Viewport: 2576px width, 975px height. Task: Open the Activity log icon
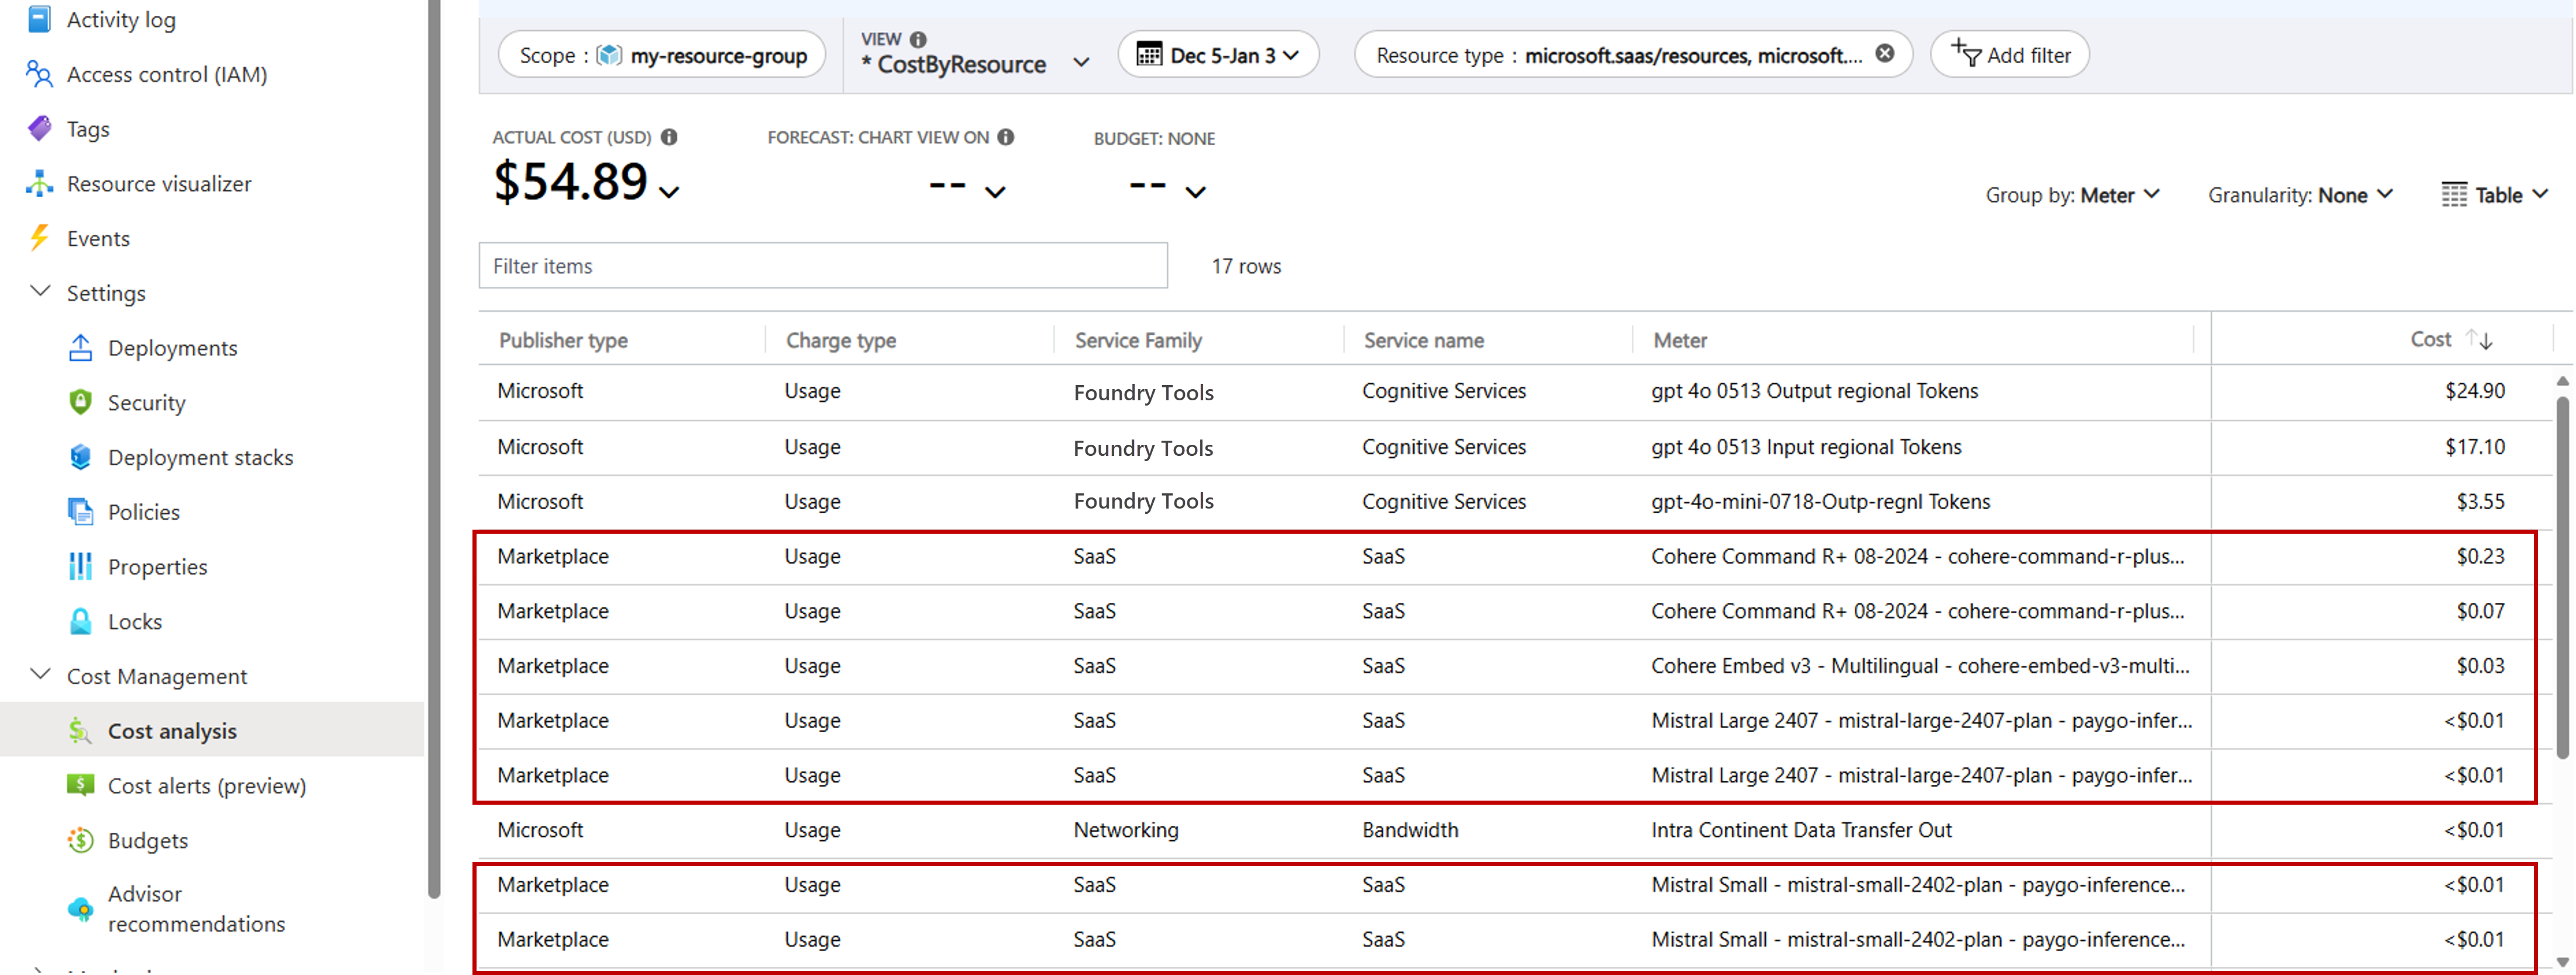39,19
